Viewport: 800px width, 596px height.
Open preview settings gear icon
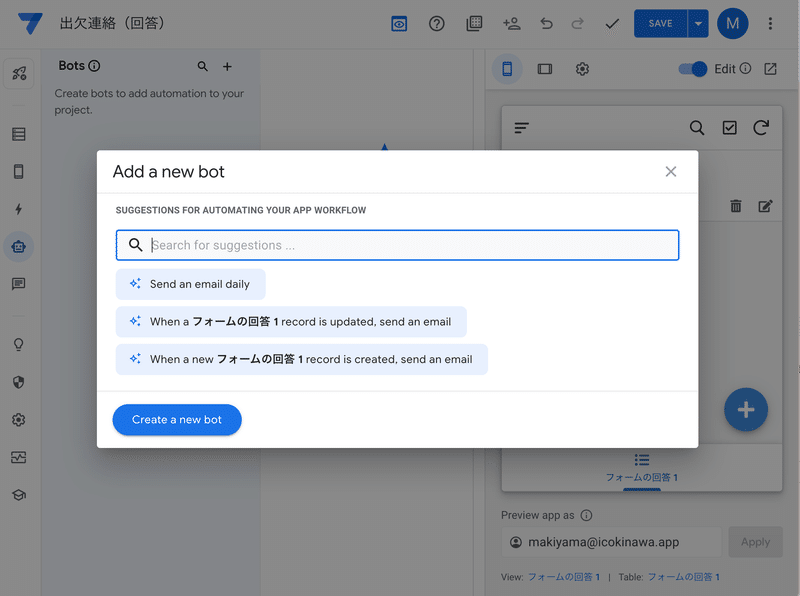point(582,69)
